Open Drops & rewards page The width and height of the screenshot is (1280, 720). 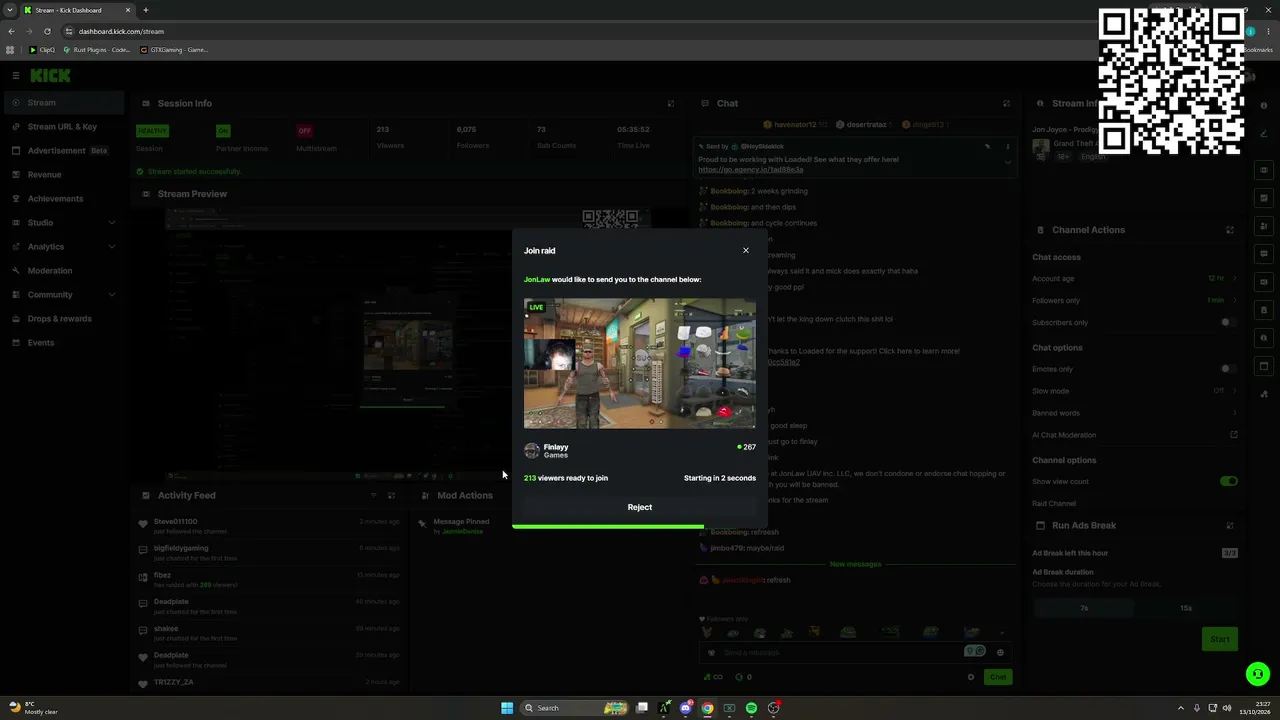pos(64,319)
